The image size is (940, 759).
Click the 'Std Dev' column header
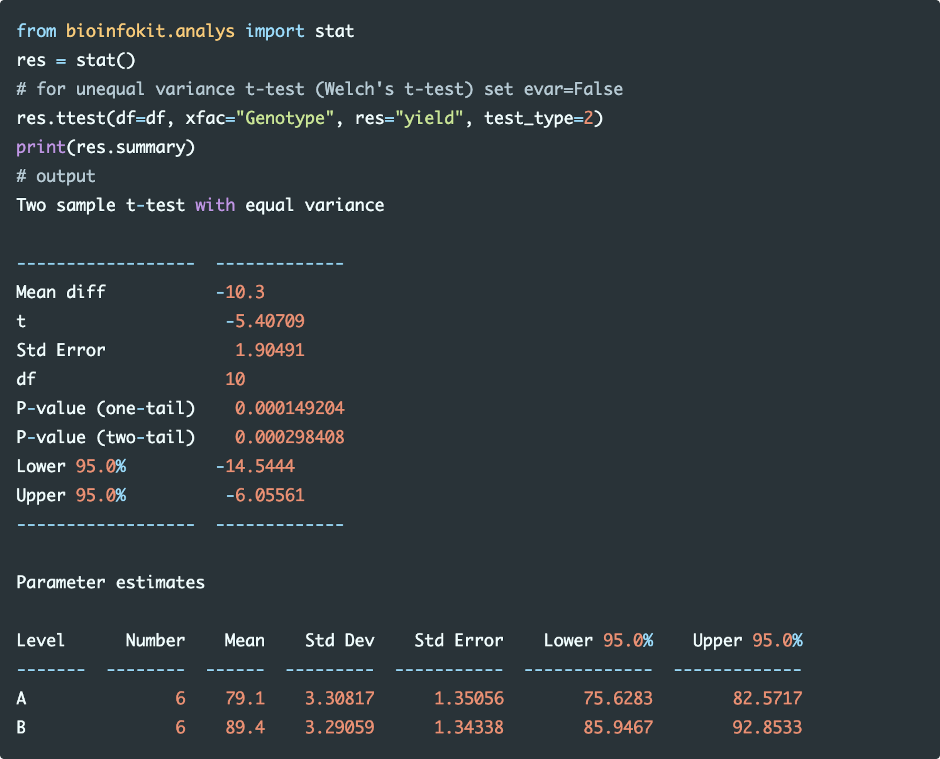coord(340,640)
